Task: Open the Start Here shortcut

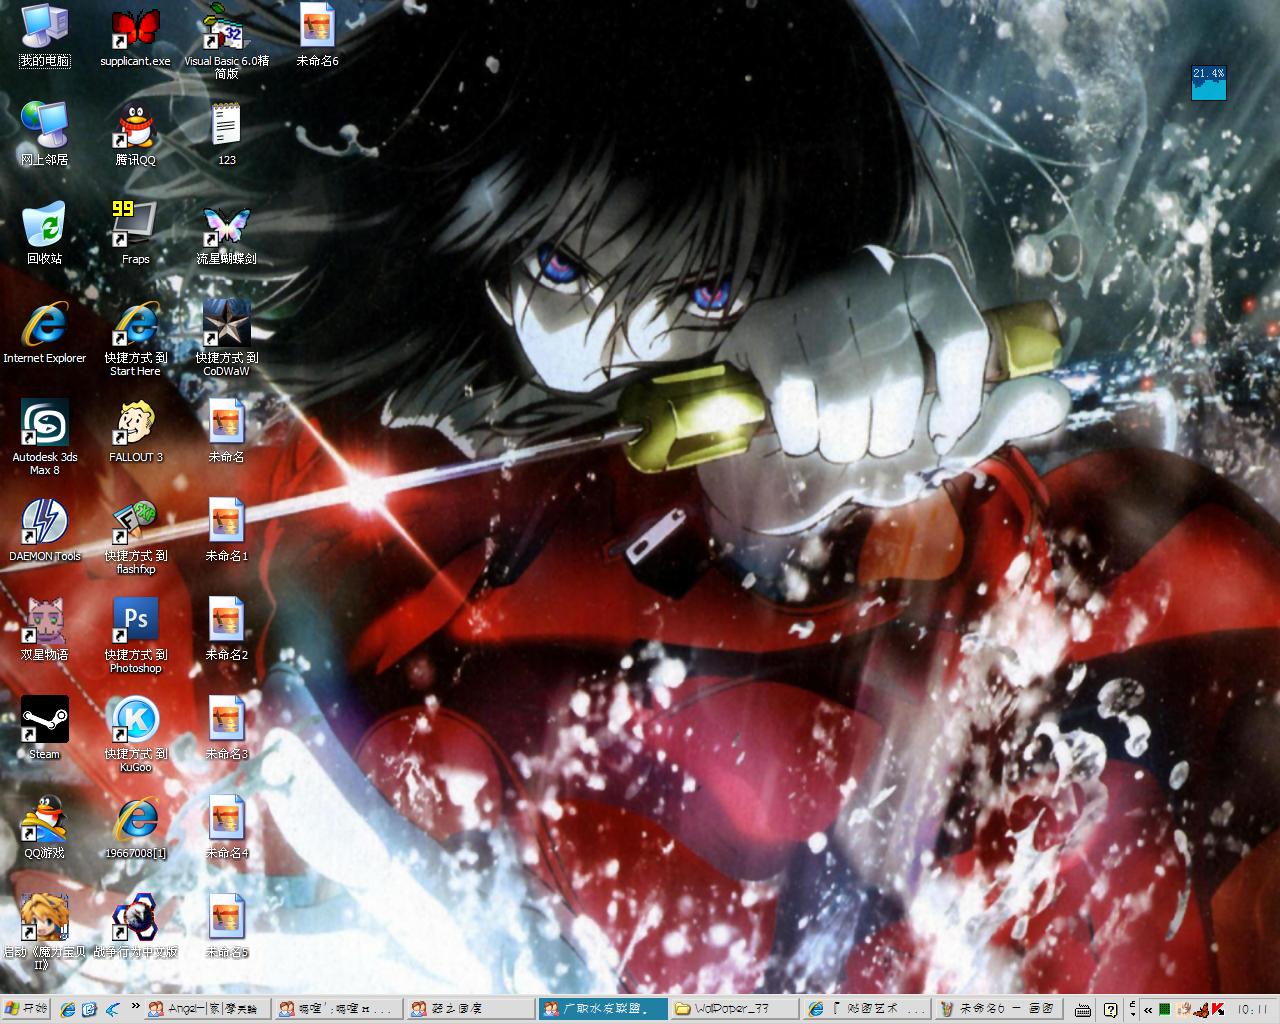Action: click(x=135, y=338)
